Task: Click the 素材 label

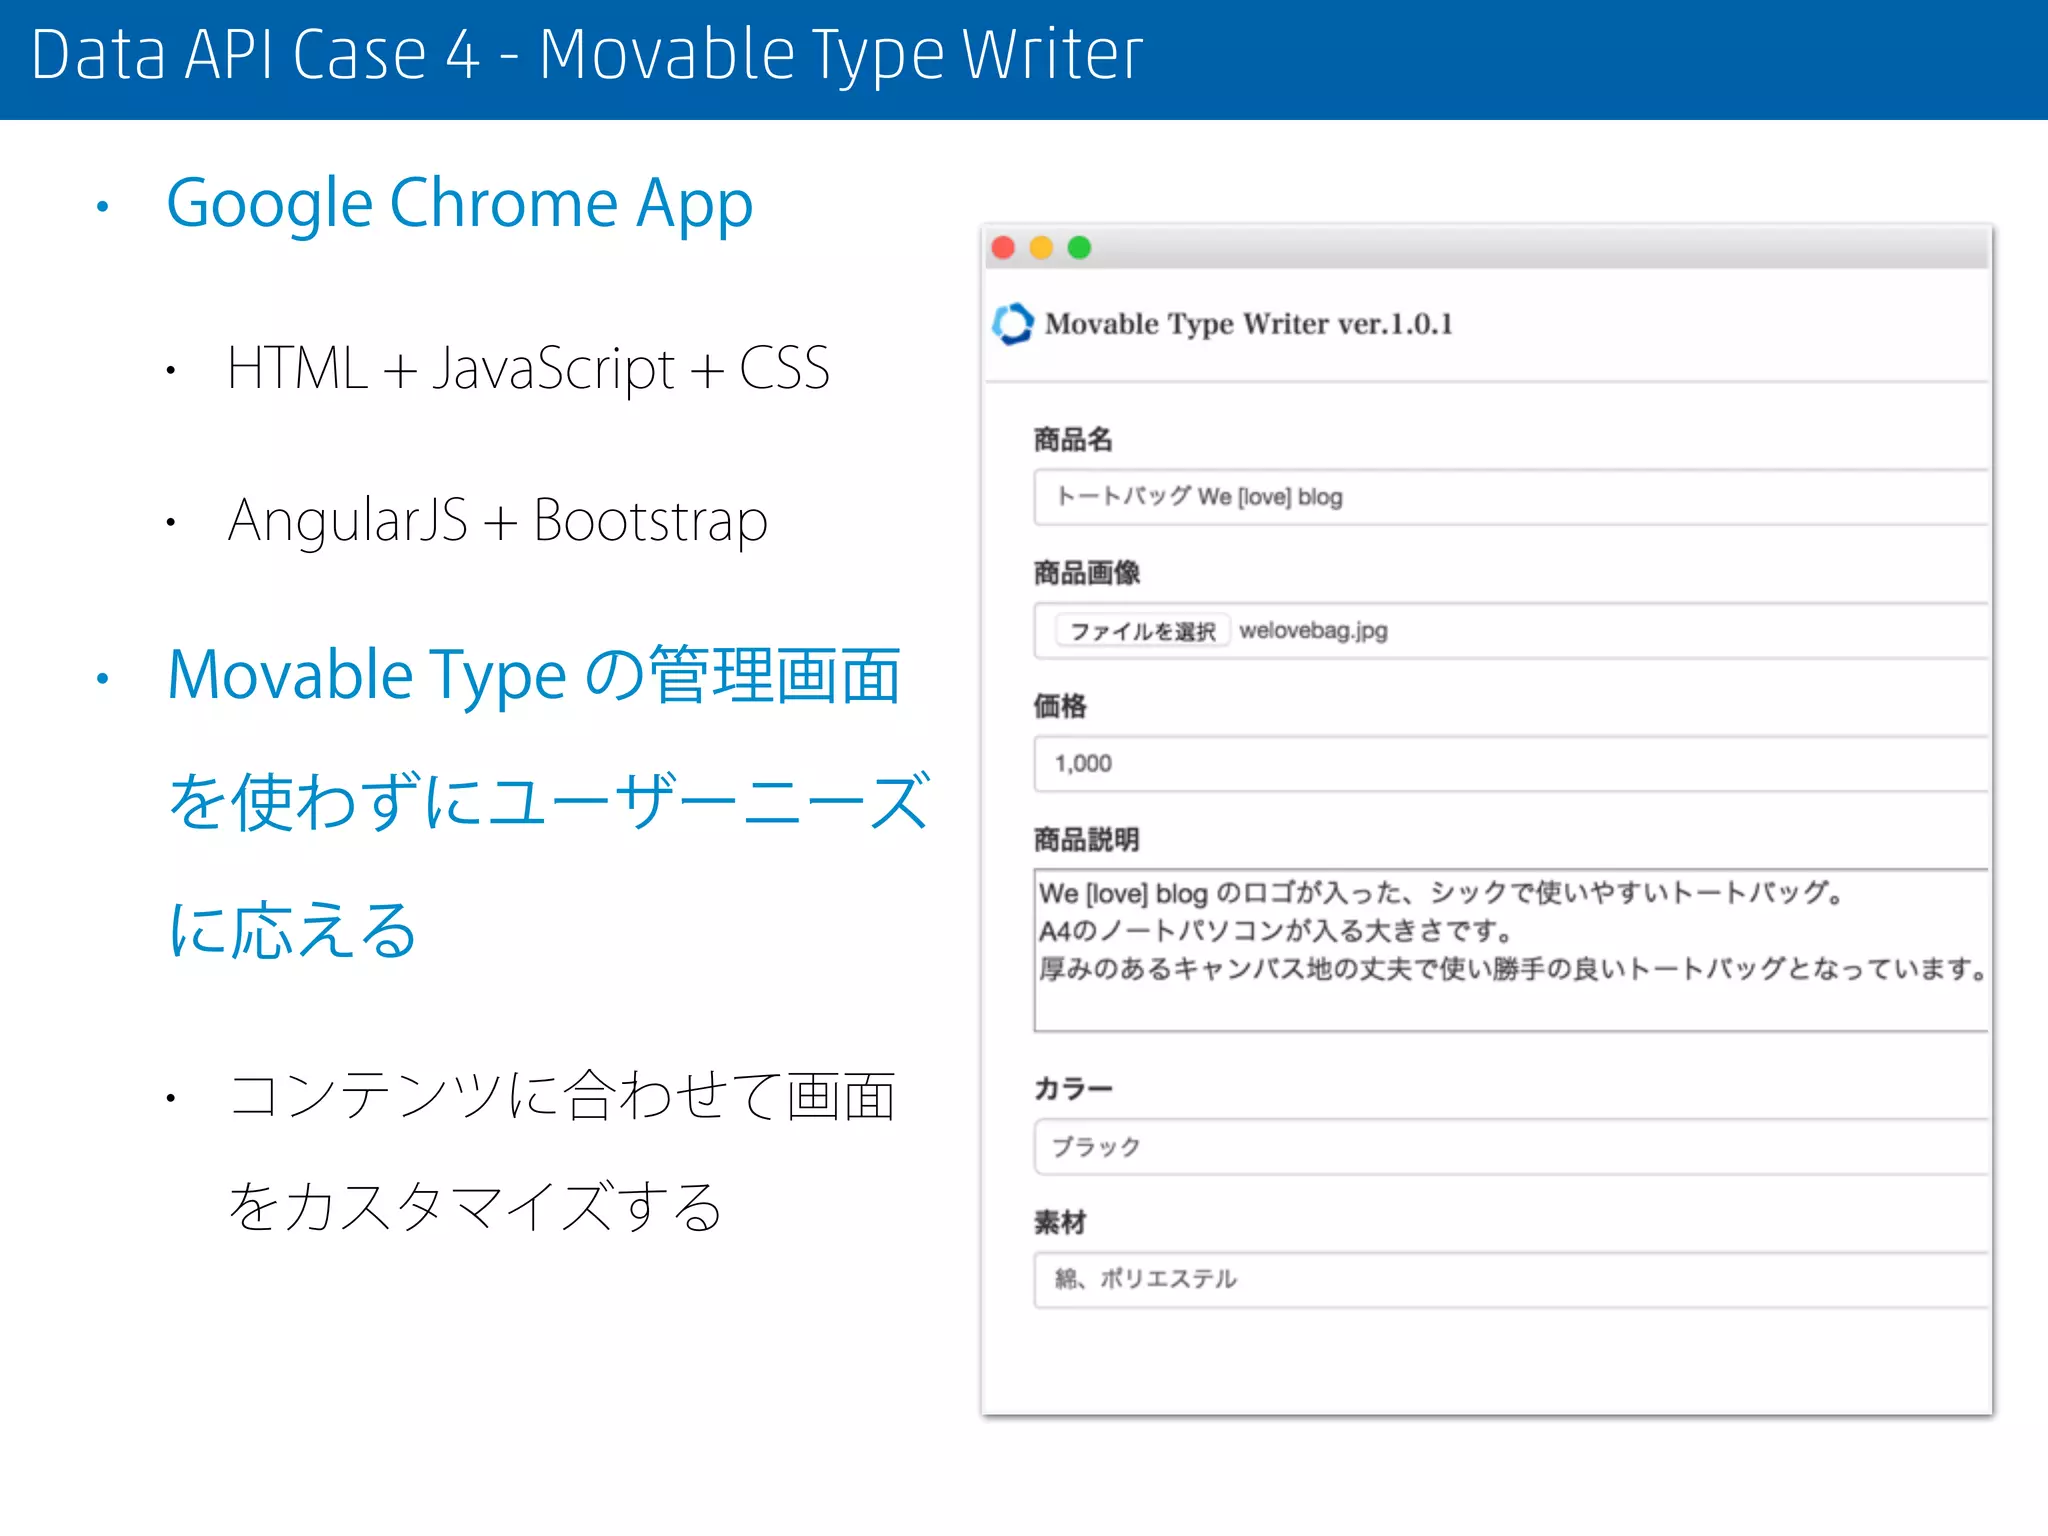Action: click(x=1060, y=1222)
